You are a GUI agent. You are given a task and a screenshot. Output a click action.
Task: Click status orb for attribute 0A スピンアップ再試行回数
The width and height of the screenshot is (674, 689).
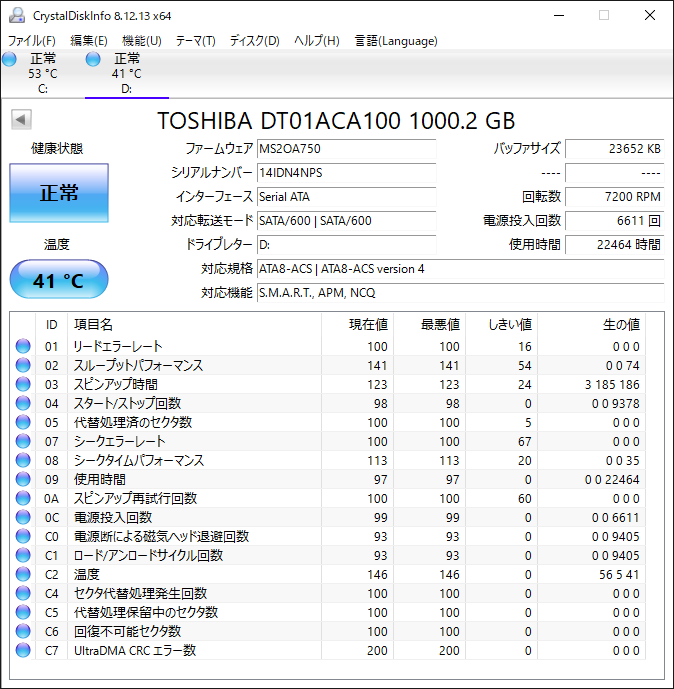tap(23, 498)
